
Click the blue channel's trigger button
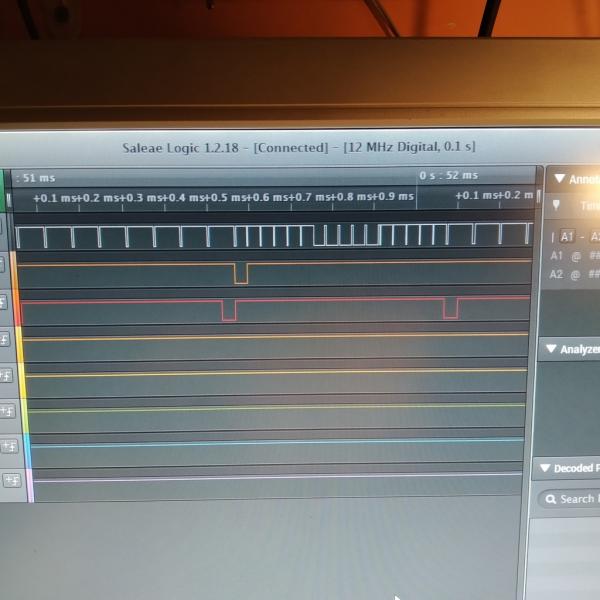tap(9, 446)
